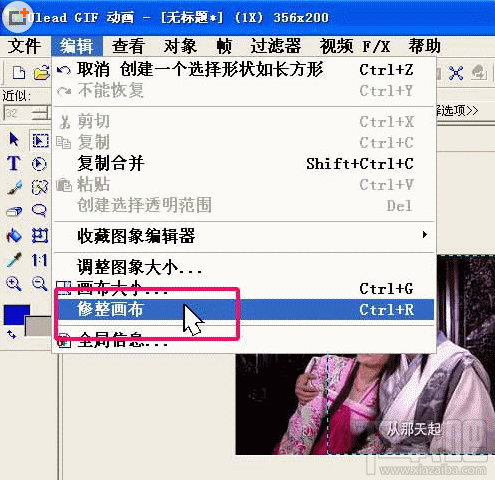Screen dimensions: 495x480
Task: Select the paint bucket fill tool
Action: pyautogui.click(x=14, y=236)
